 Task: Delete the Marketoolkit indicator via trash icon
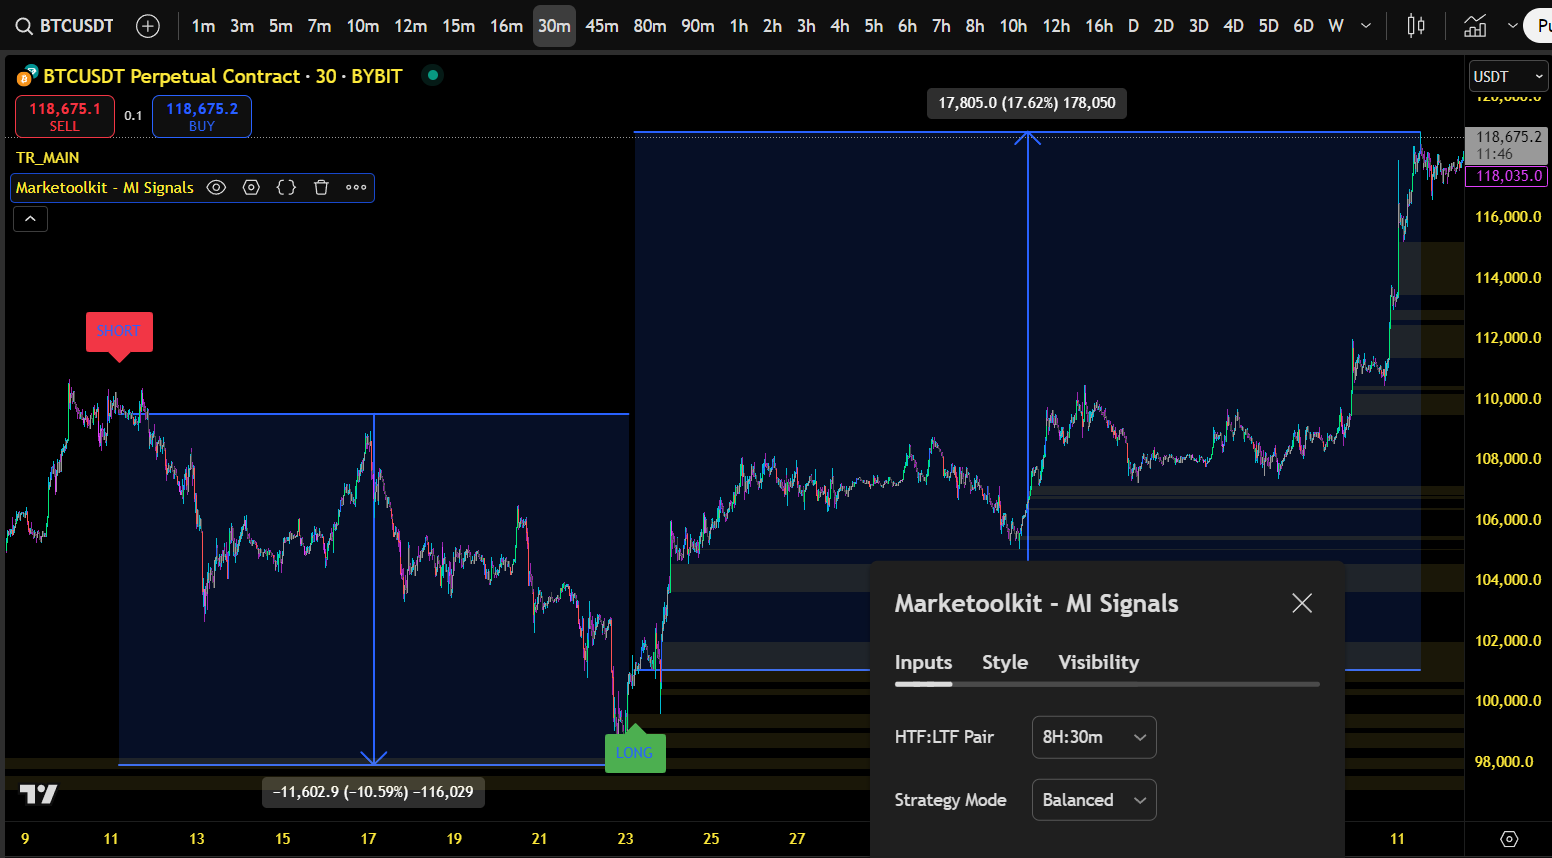click(321, 187)
